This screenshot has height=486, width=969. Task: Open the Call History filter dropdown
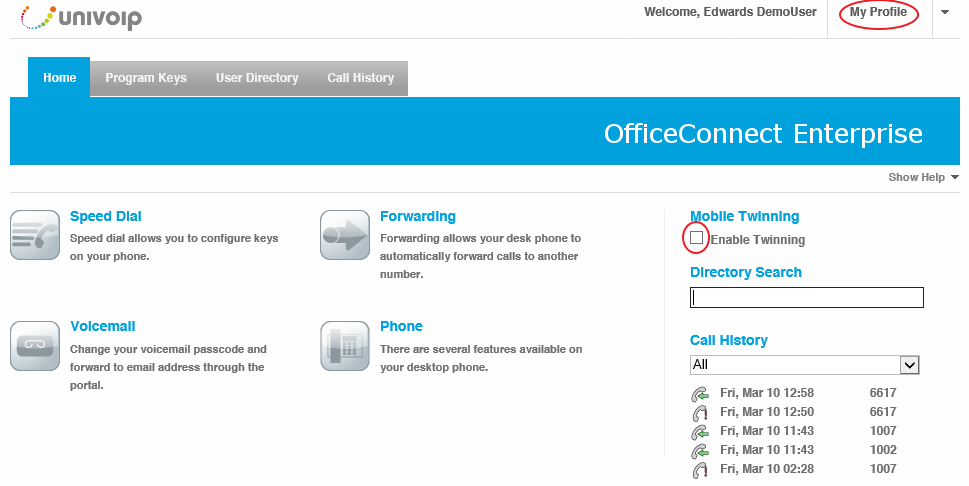point(804,365)
